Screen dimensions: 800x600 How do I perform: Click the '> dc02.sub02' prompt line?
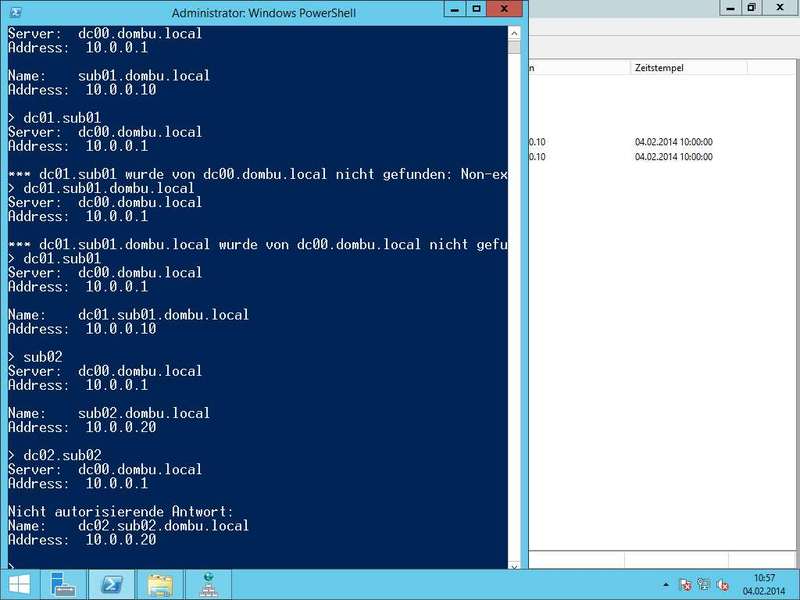(55, 455)
